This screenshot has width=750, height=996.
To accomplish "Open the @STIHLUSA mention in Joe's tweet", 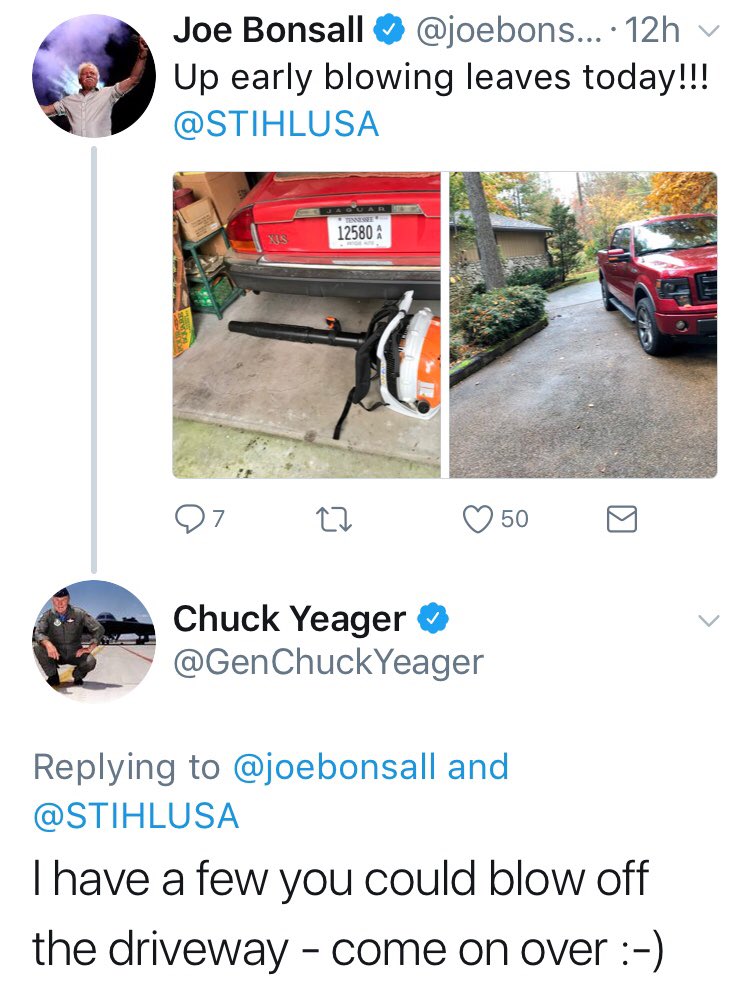I will tap(276, 124).
